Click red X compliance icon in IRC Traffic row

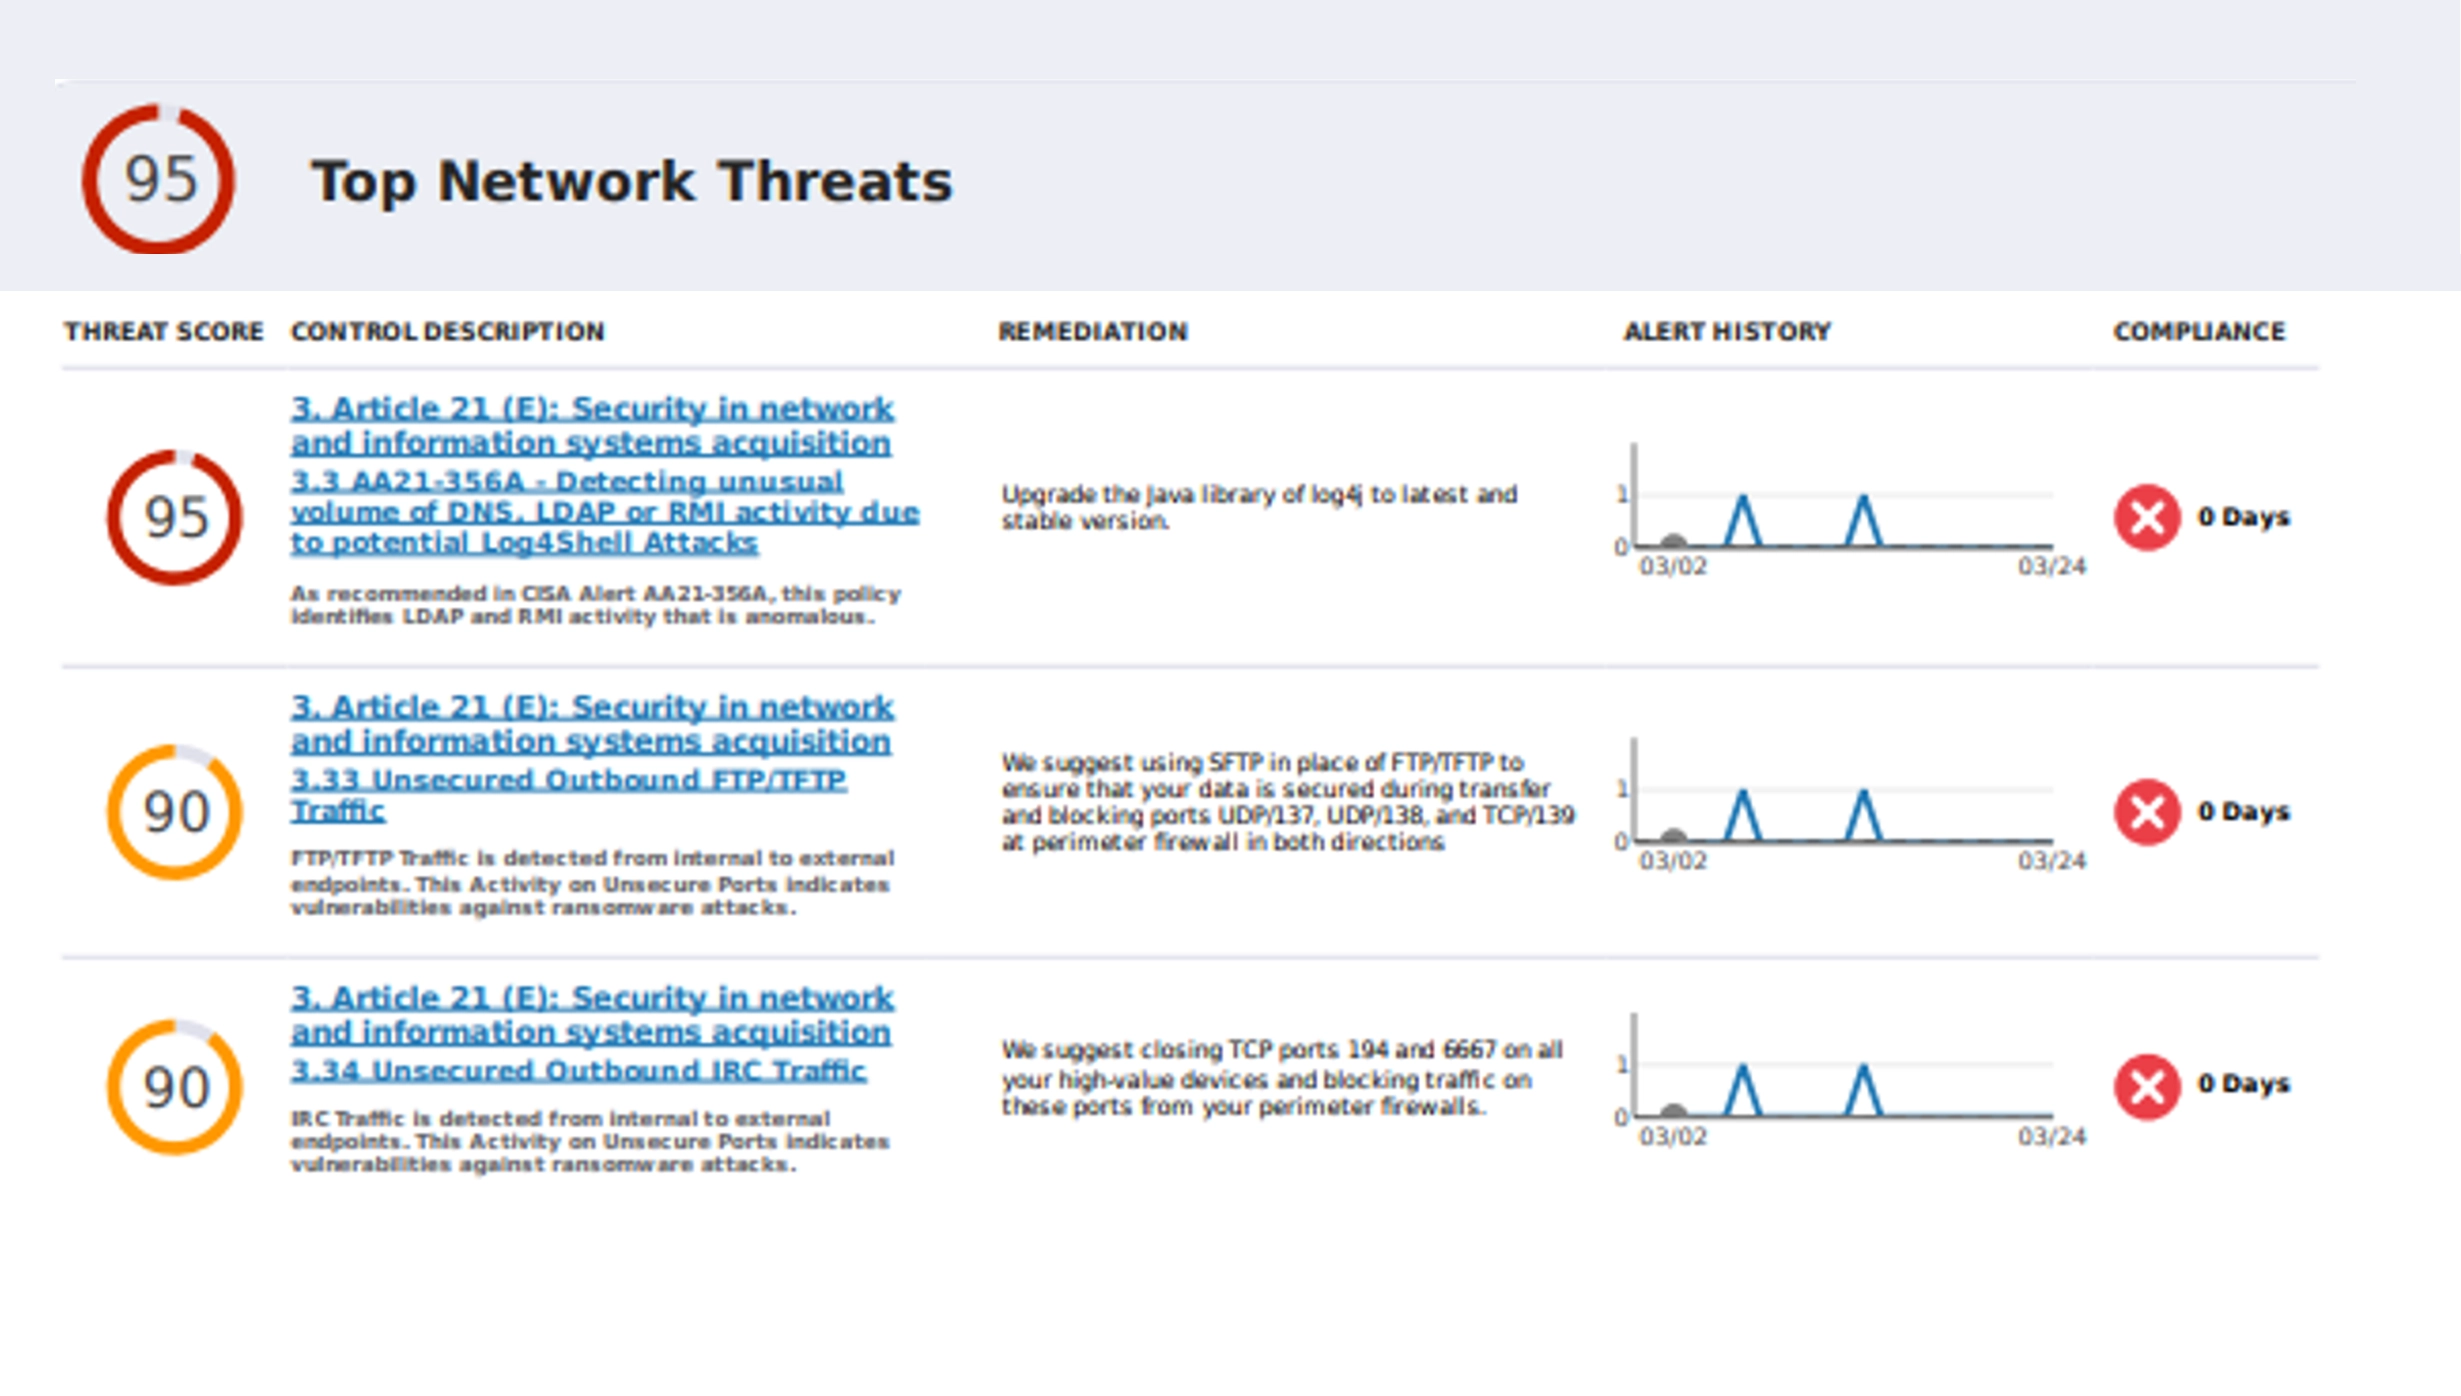(2146, 1086)
